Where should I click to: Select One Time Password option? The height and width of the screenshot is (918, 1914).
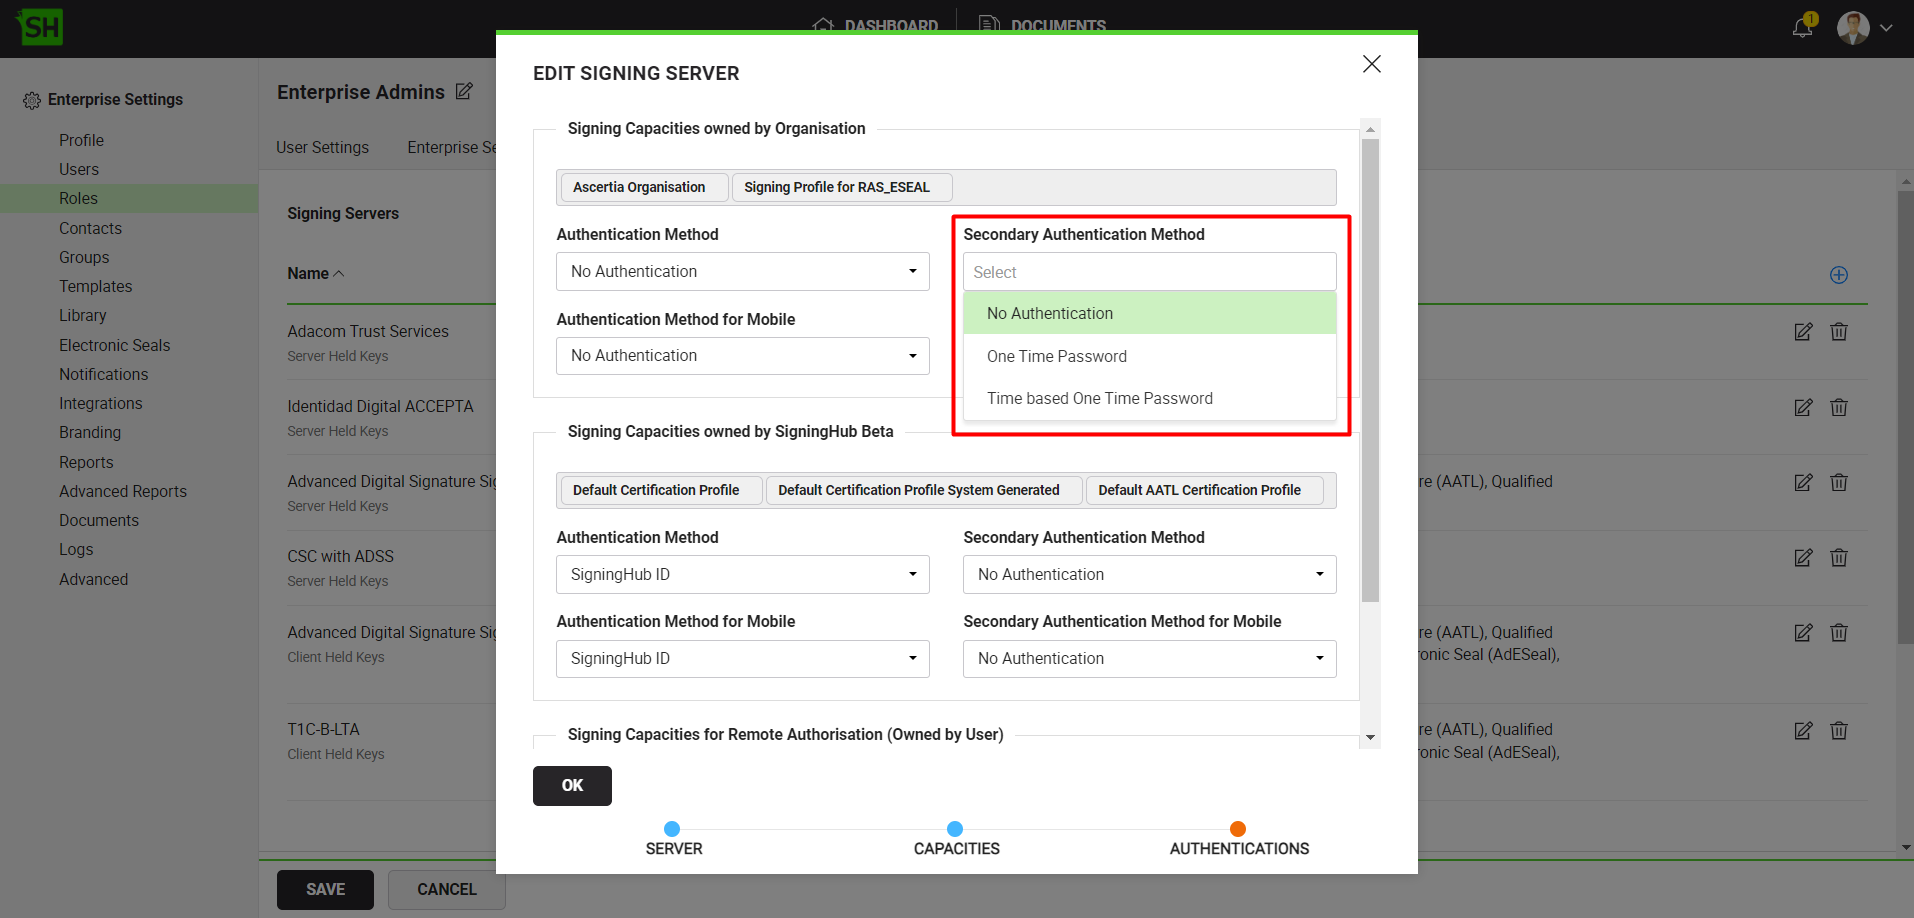click(x=1056, y=356)
